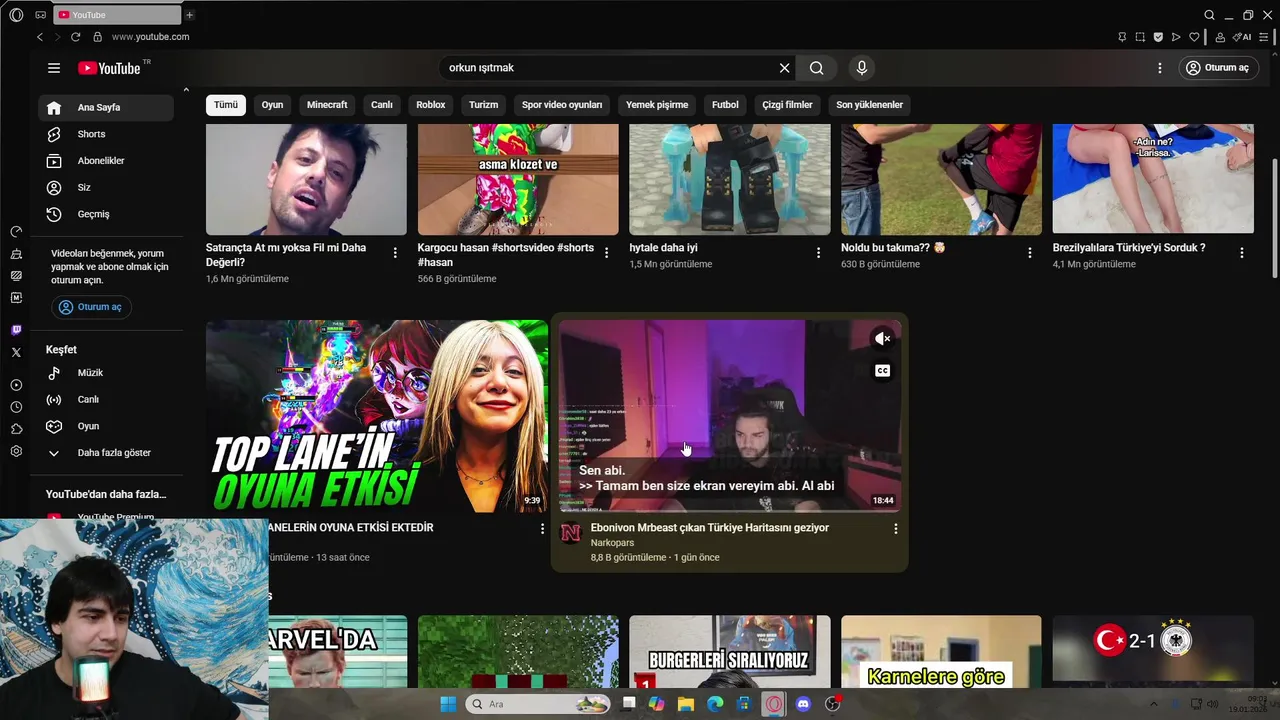Clear the search box with the X
This screenshot has width=1280, height=720.
click(785, 68)
